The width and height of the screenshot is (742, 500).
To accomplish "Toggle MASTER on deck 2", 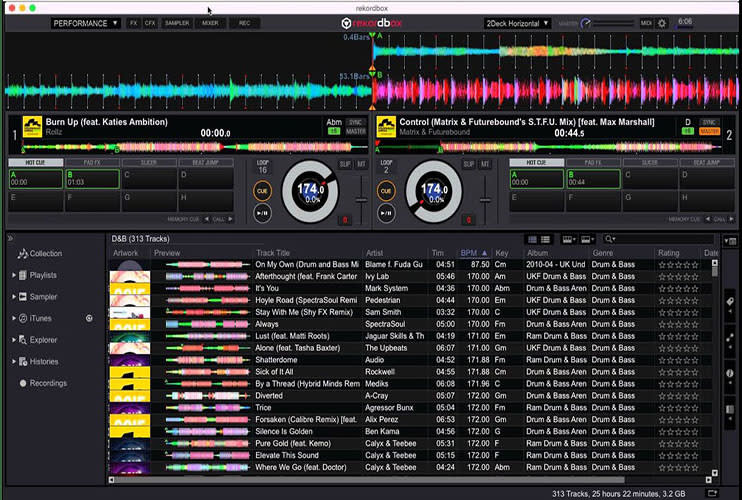I will [709, 131].
